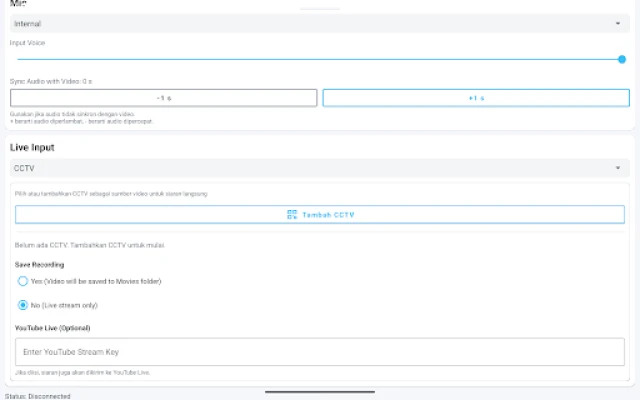This screenshot has height=400, width=640.
Task: Tap the drag handle at the top
Action: [320, 6]
